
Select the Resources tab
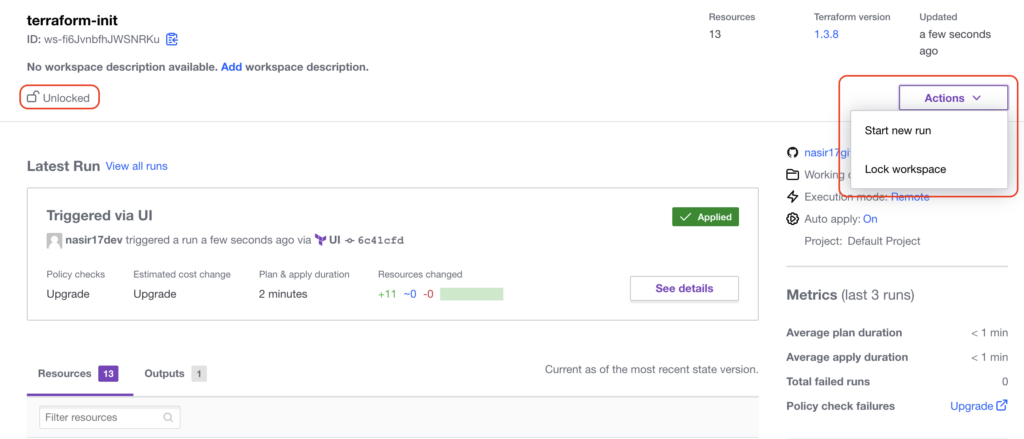[78, 374]
